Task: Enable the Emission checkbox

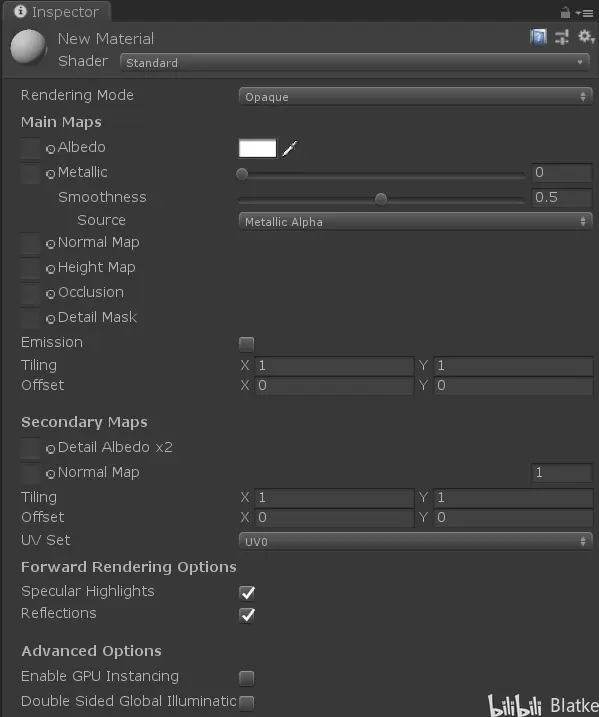Action: [246, 343]
